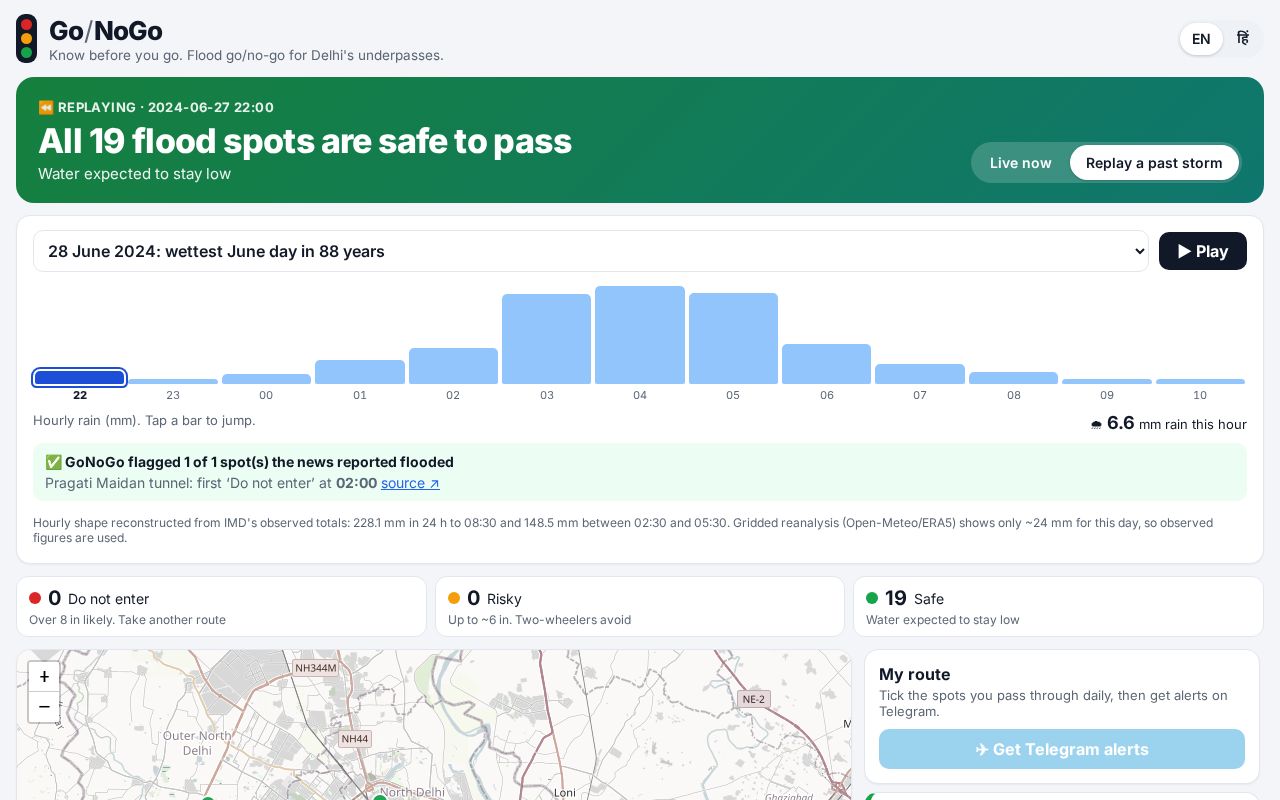Select Replay a past storm mode
Viewport: 1280px width, 800px height.
(1154, 163)
